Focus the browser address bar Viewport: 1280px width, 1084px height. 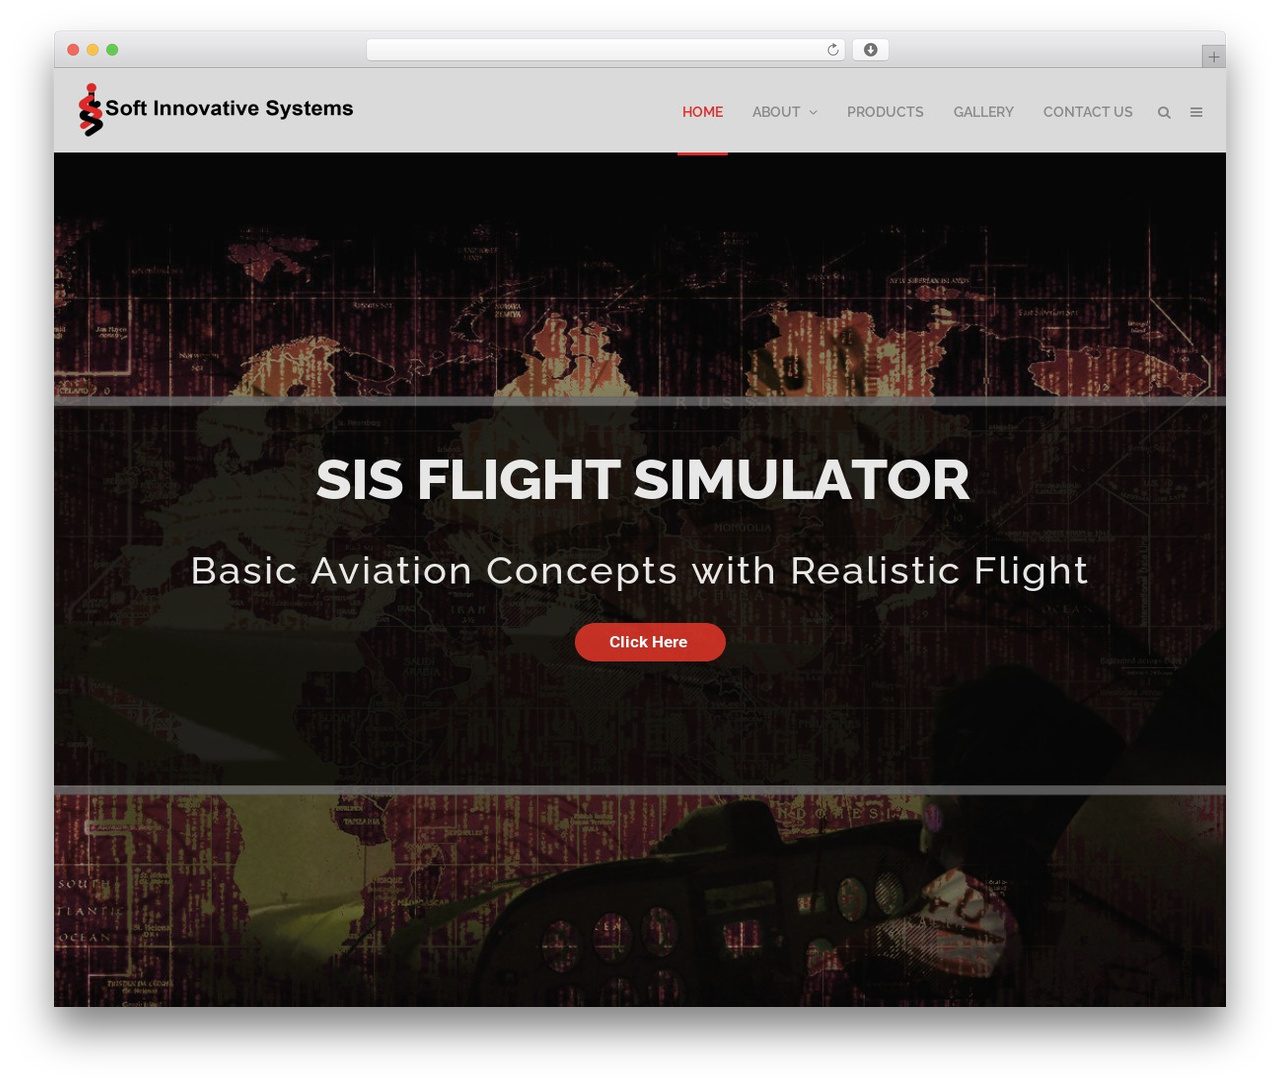[x=605, y=50]
